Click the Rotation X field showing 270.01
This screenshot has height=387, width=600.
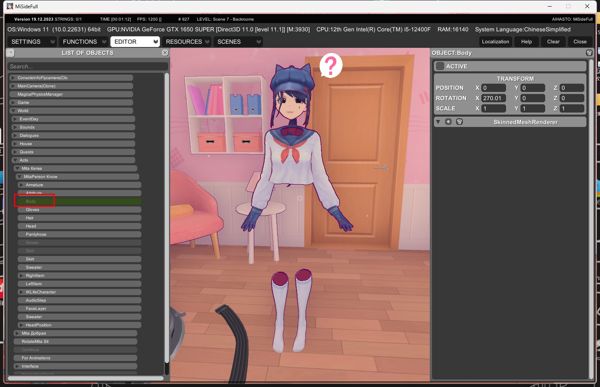click(493, 98)
